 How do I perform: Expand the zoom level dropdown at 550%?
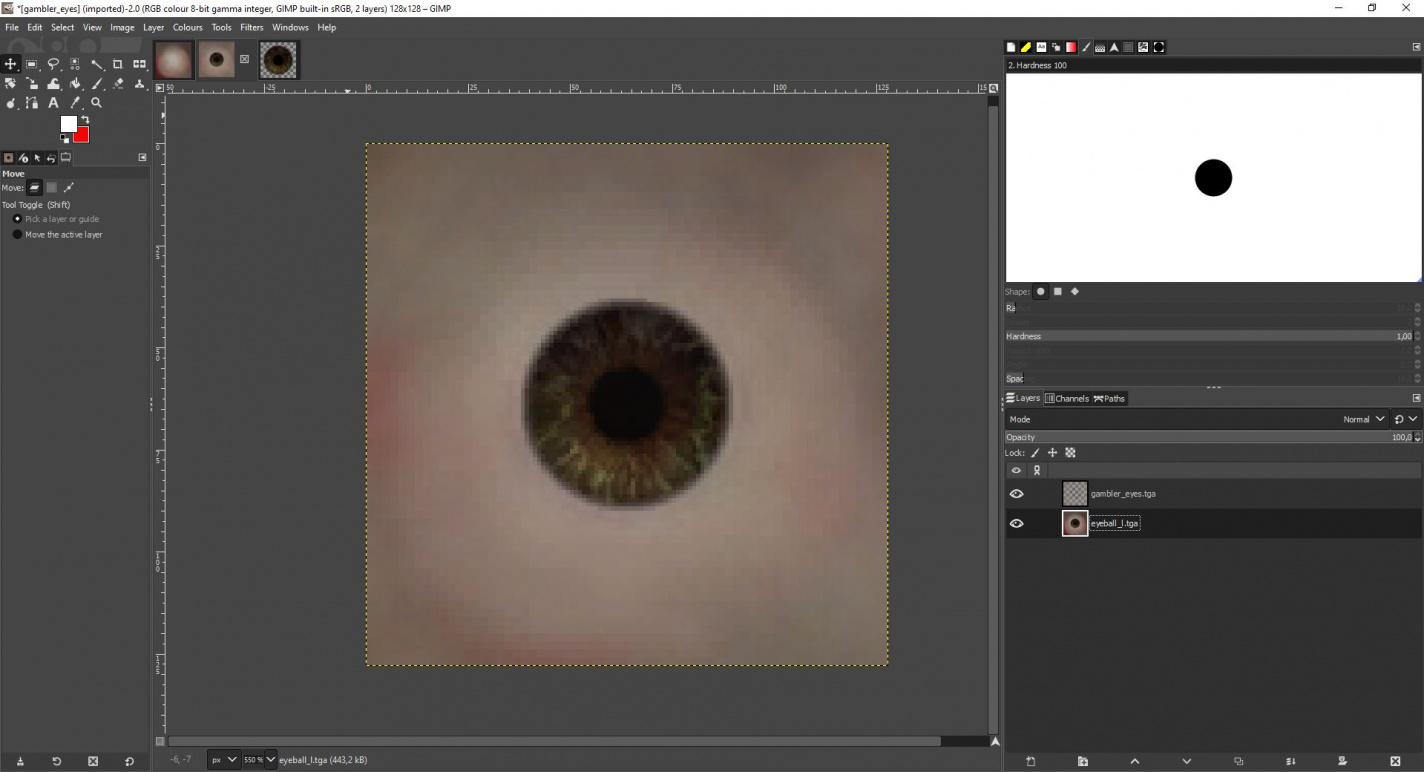click(270, 760)
